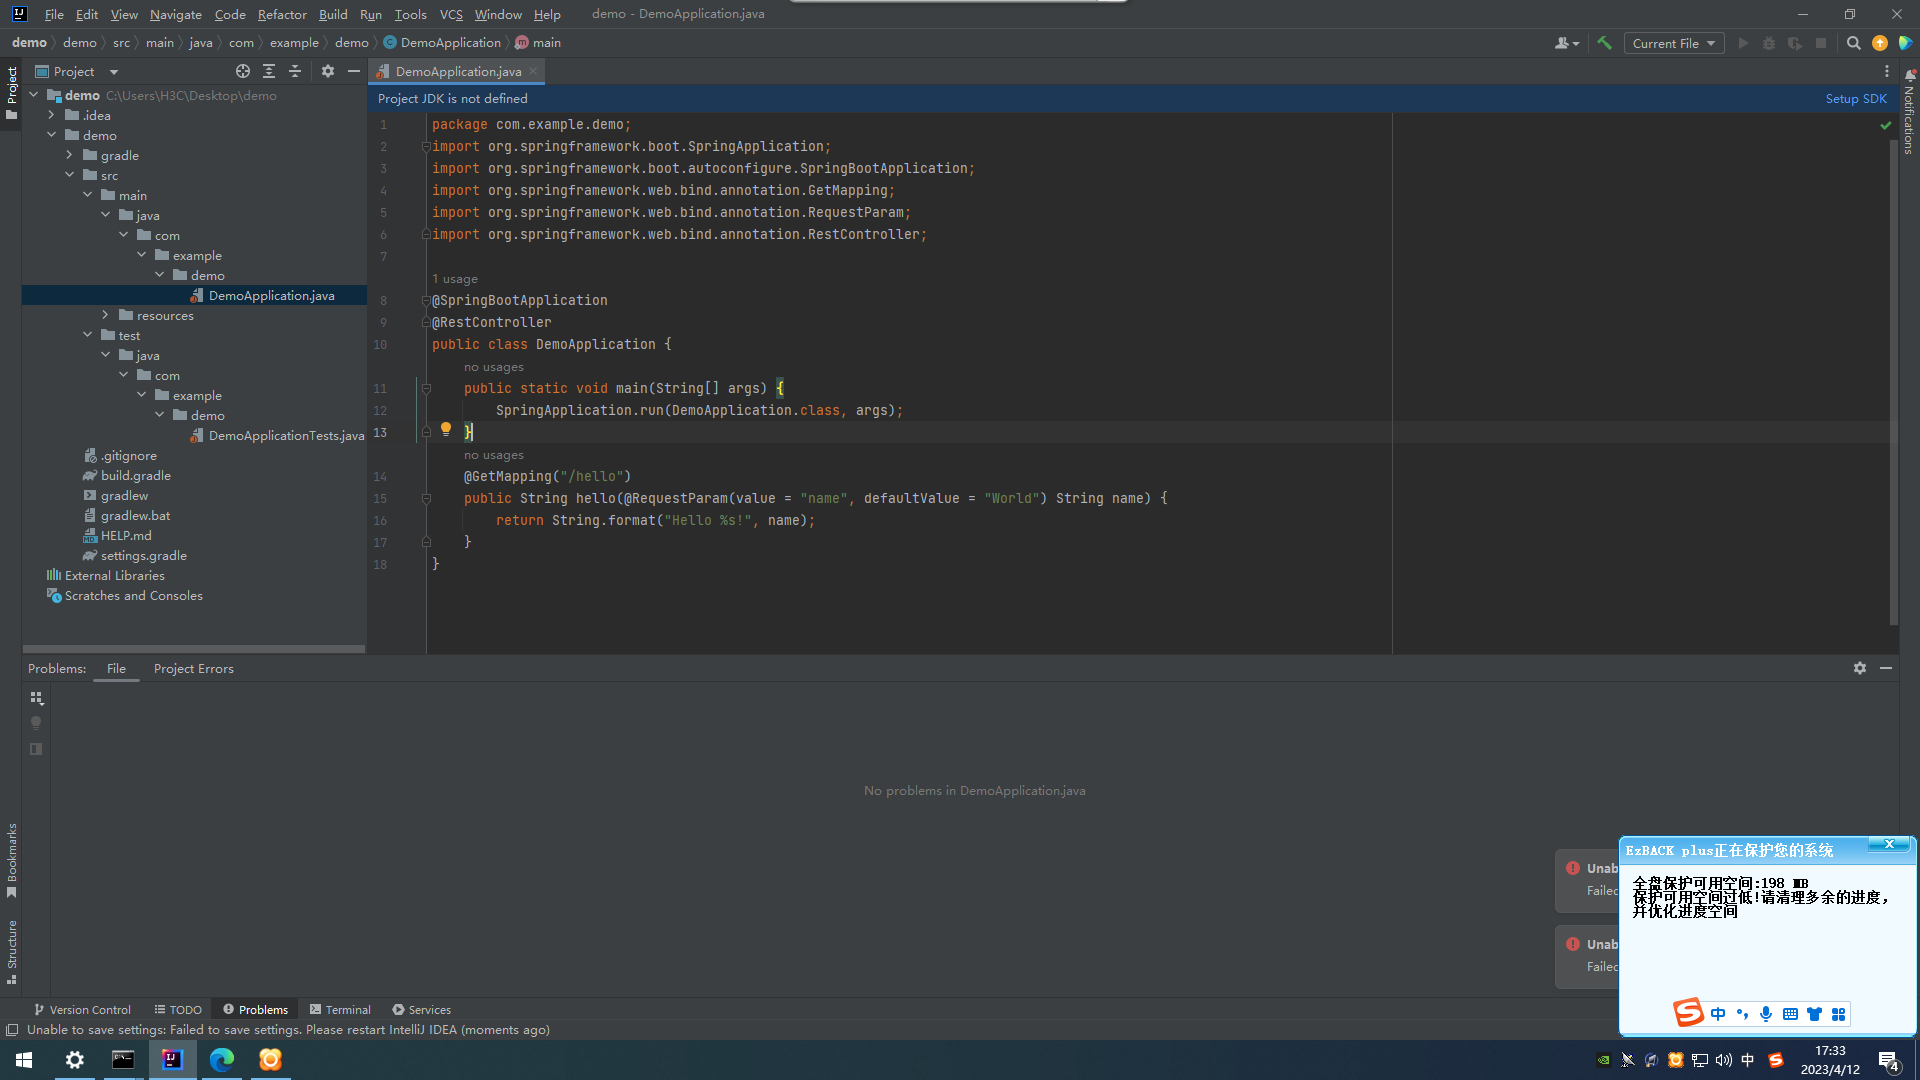Open the VCS menu

click(x=451, y=14)
